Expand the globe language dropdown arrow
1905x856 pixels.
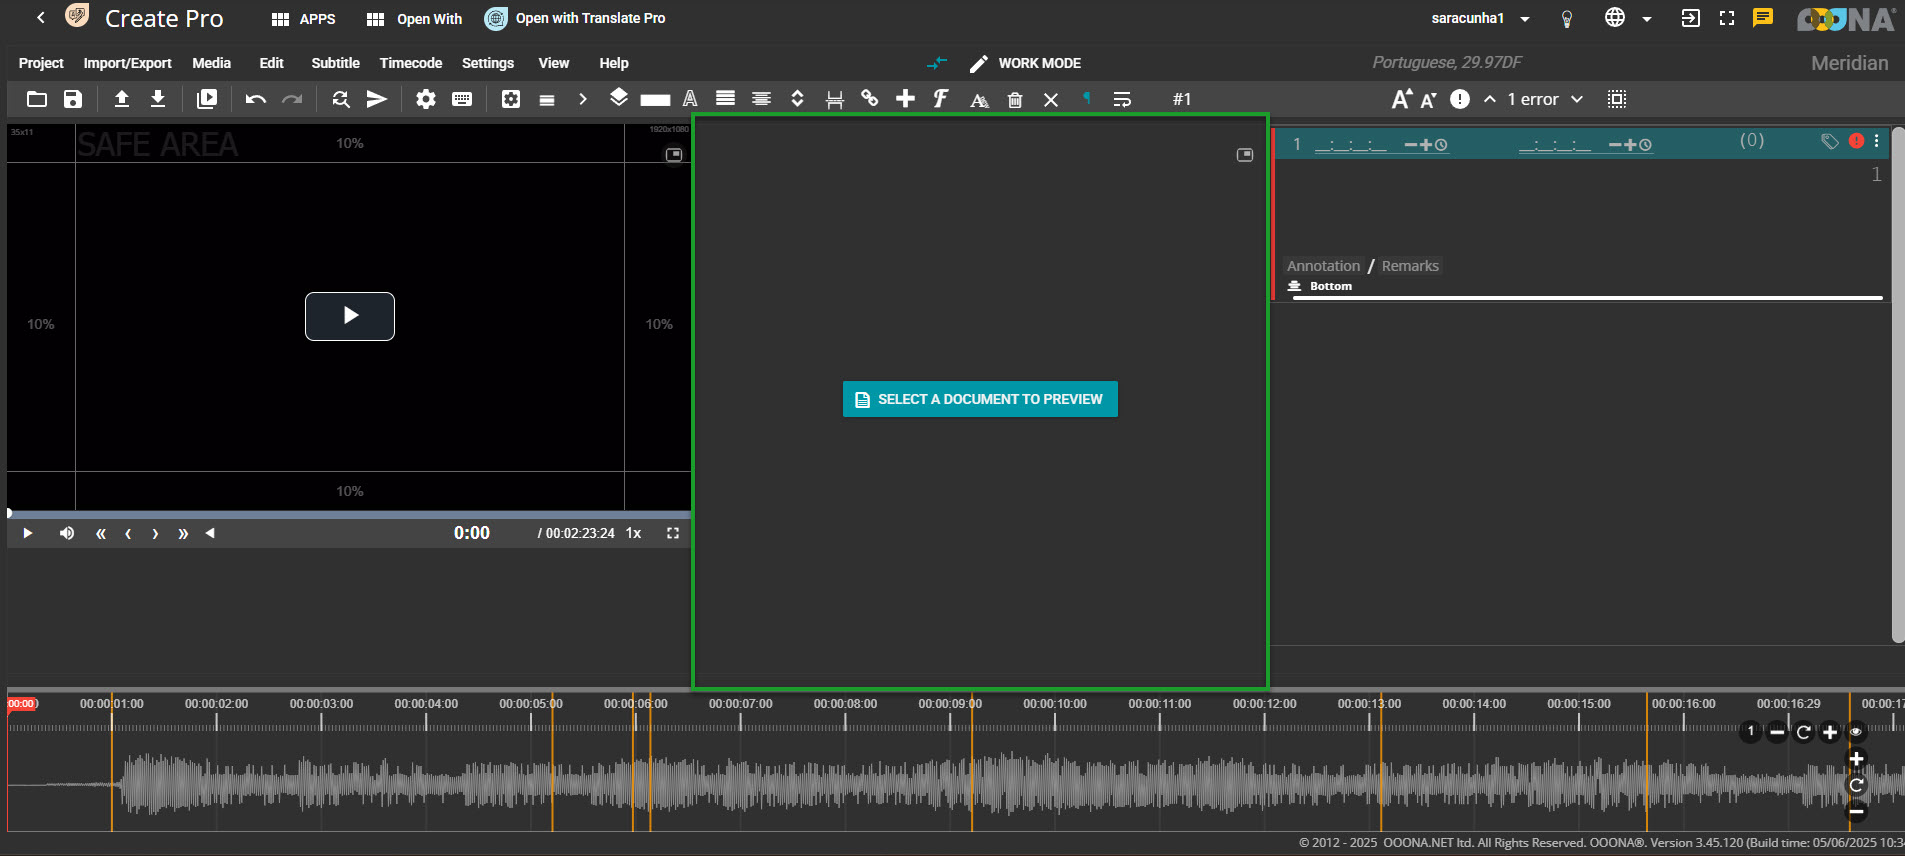pyautogui.click(x=1646, y=19)
